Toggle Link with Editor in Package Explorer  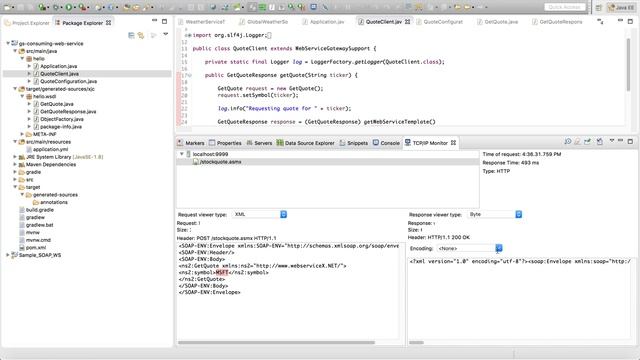coord(141,36)
